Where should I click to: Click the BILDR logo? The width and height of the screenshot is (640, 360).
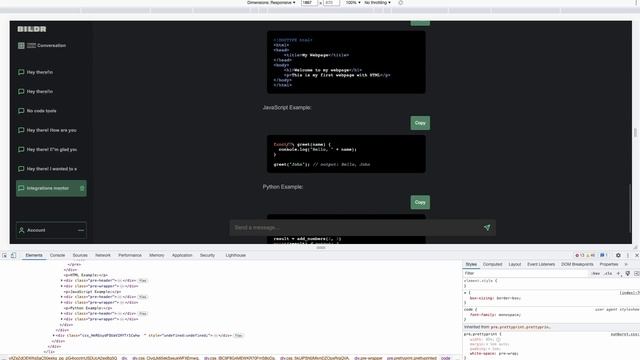(32, 29)
